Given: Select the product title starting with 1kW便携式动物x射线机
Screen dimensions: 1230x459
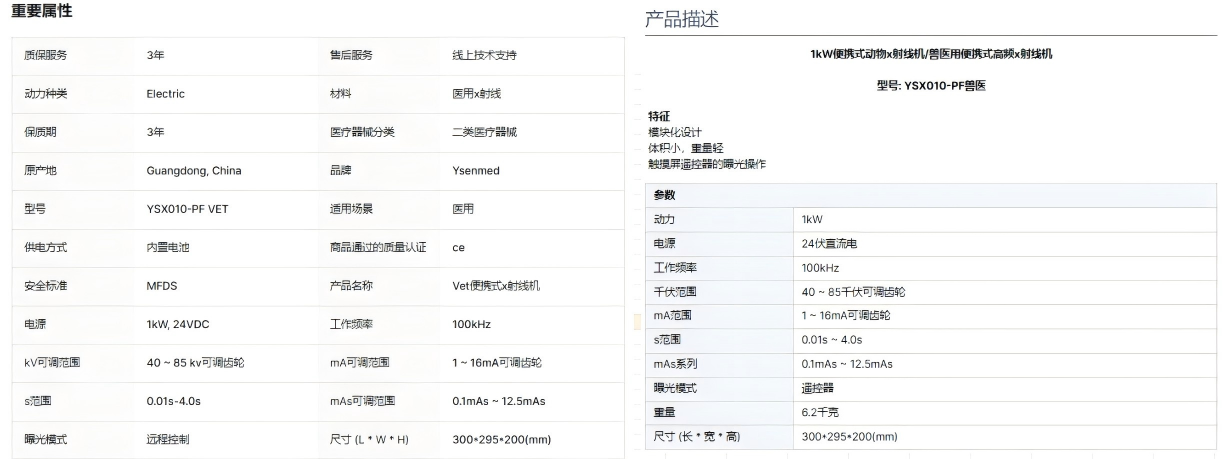Looking at the screenshot, I should (x=930, y=54).
